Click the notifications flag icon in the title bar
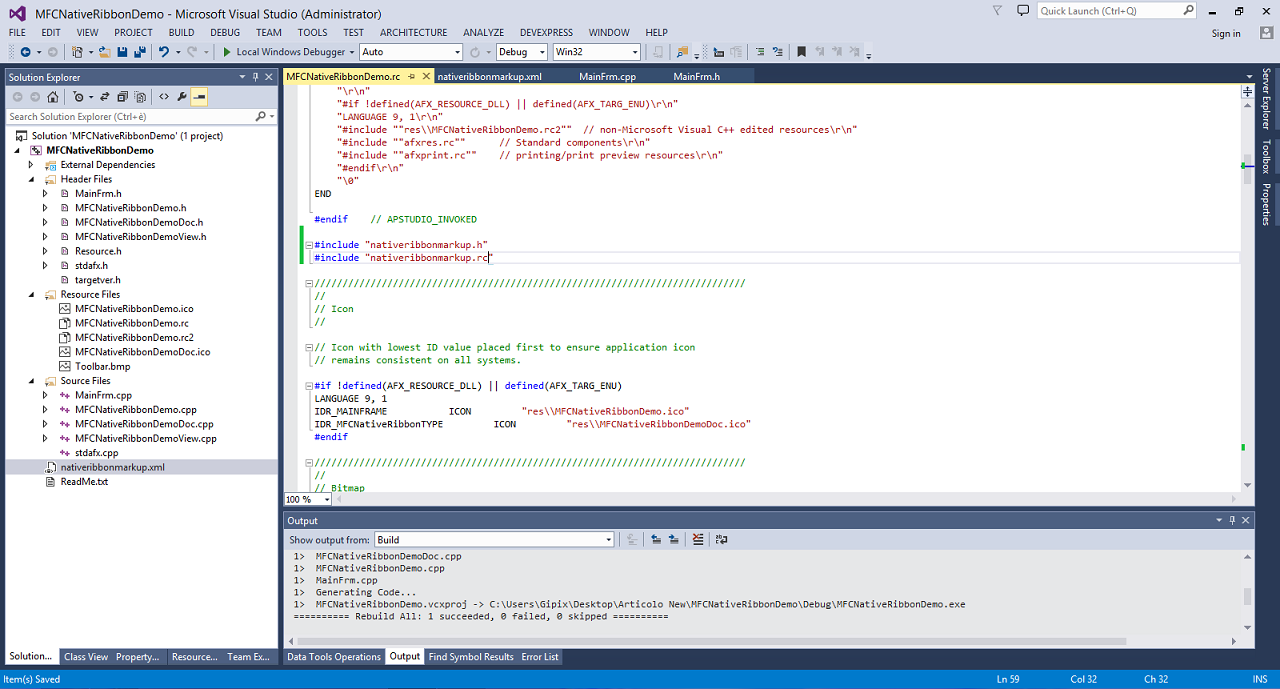The width and height of the screenshot is (1280, 689). pos(997,11)
